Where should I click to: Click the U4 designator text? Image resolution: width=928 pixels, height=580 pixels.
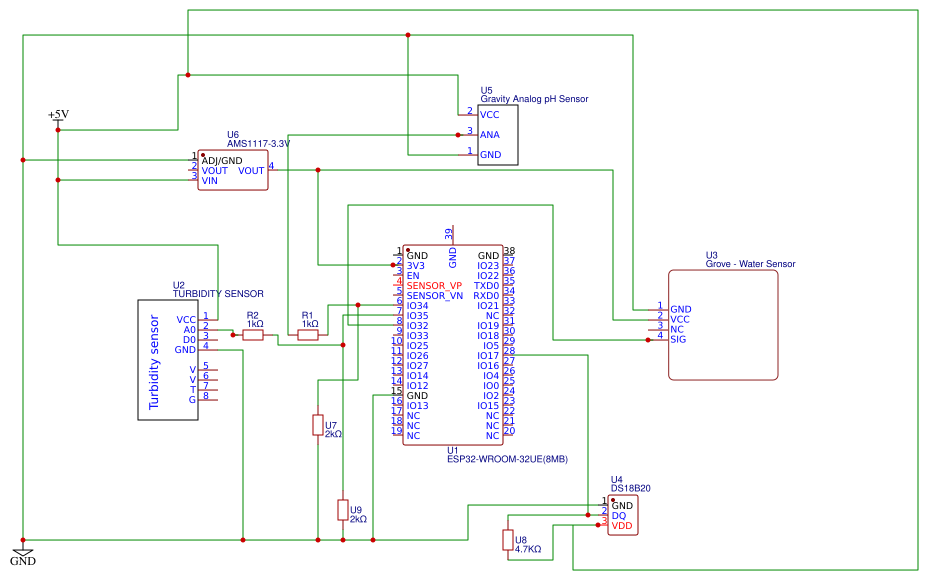tap(617, 479)
